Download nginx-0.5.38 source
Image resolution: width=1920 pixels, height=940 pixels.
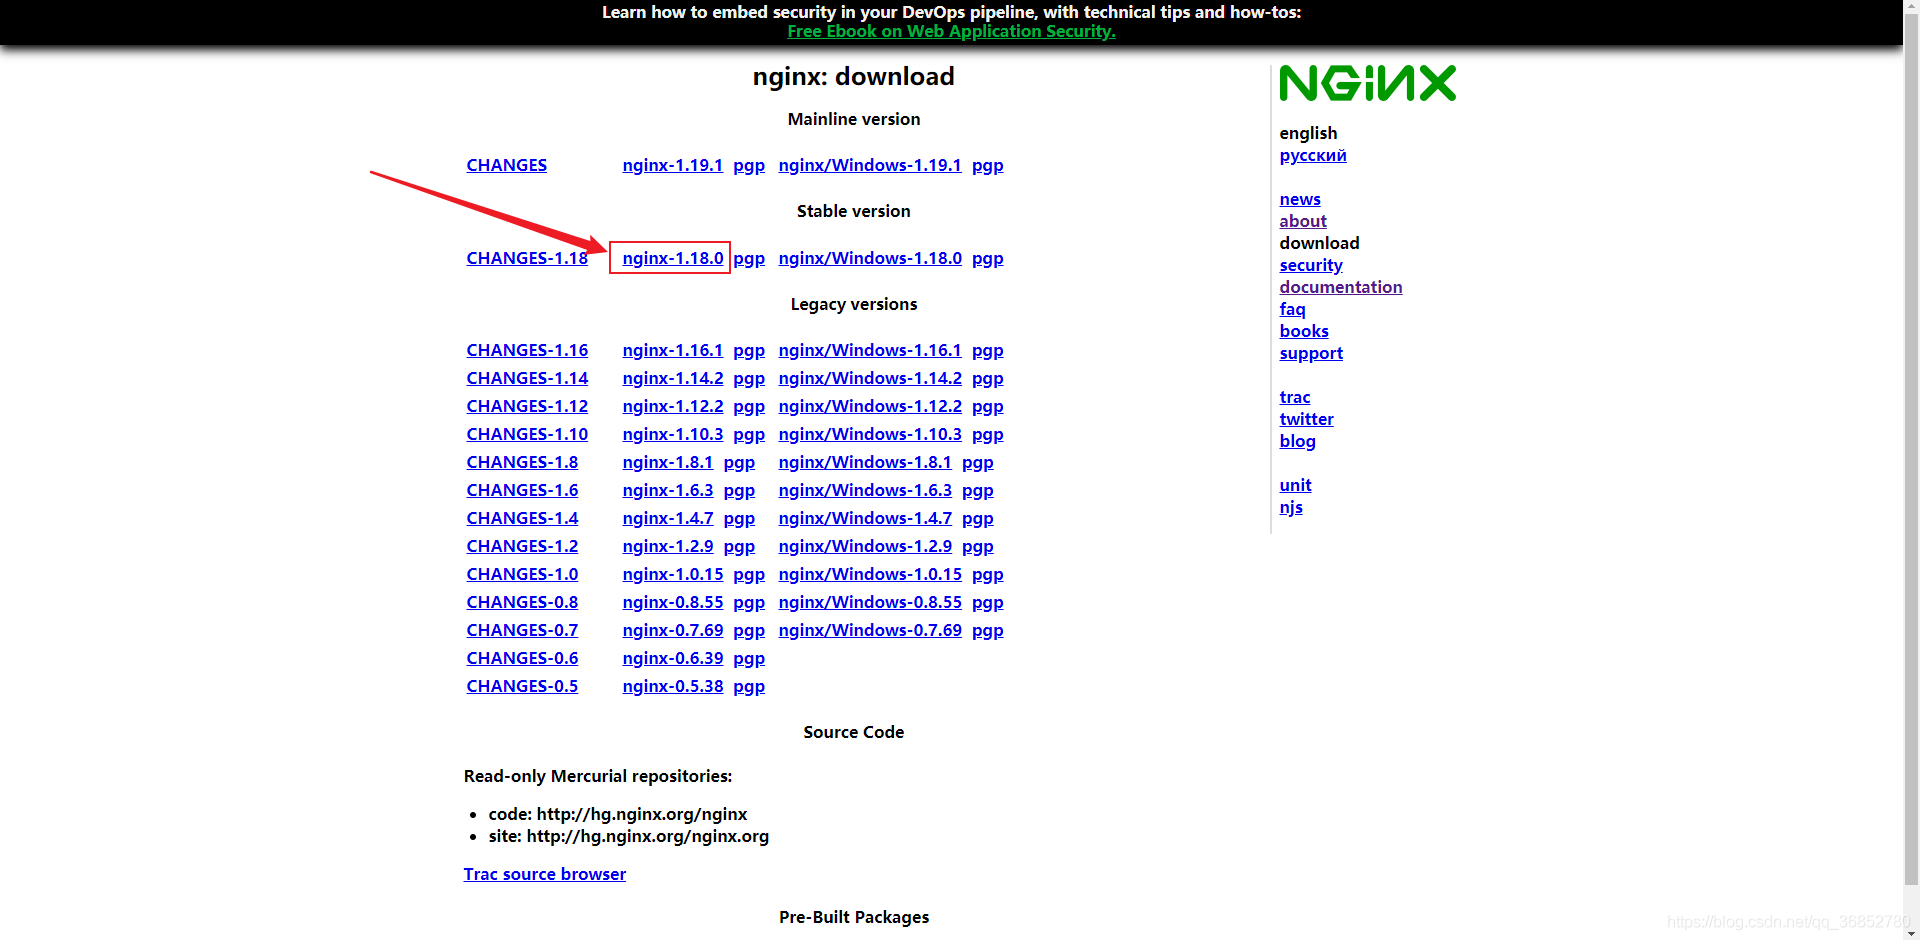click(672, 686)
